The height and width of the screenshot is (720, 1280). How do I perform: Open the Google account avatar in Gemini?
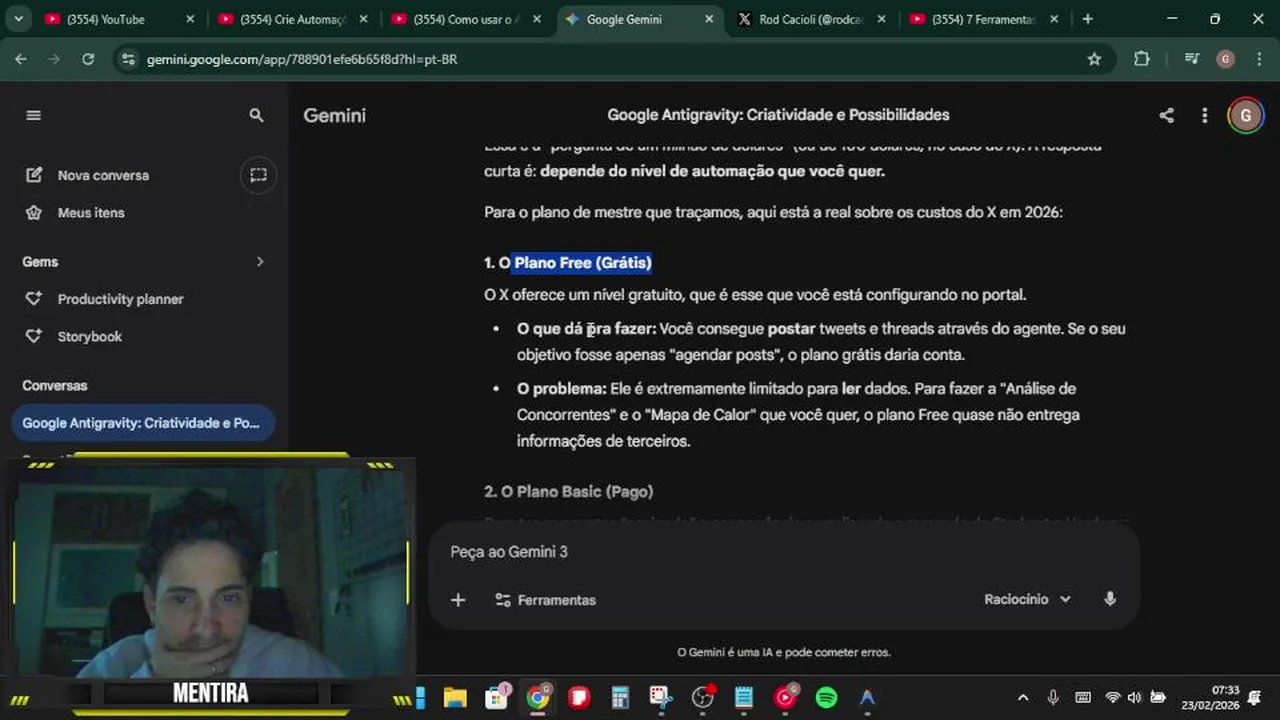(x=1245, y=115)
